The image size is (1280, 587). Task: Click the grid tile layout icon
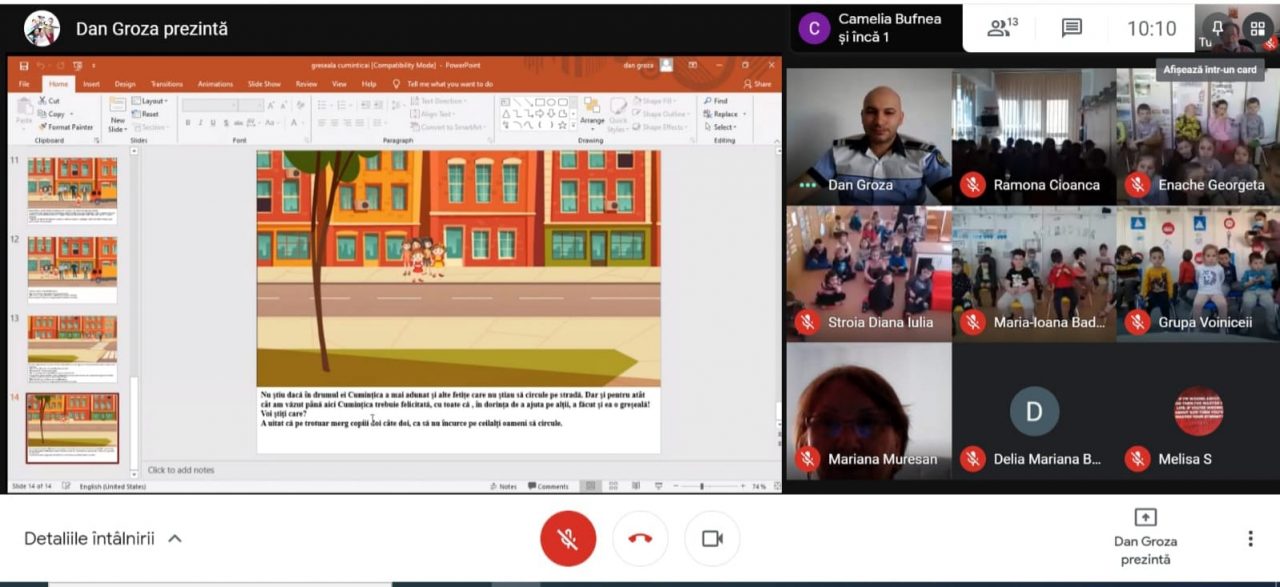coord(1256,29)
